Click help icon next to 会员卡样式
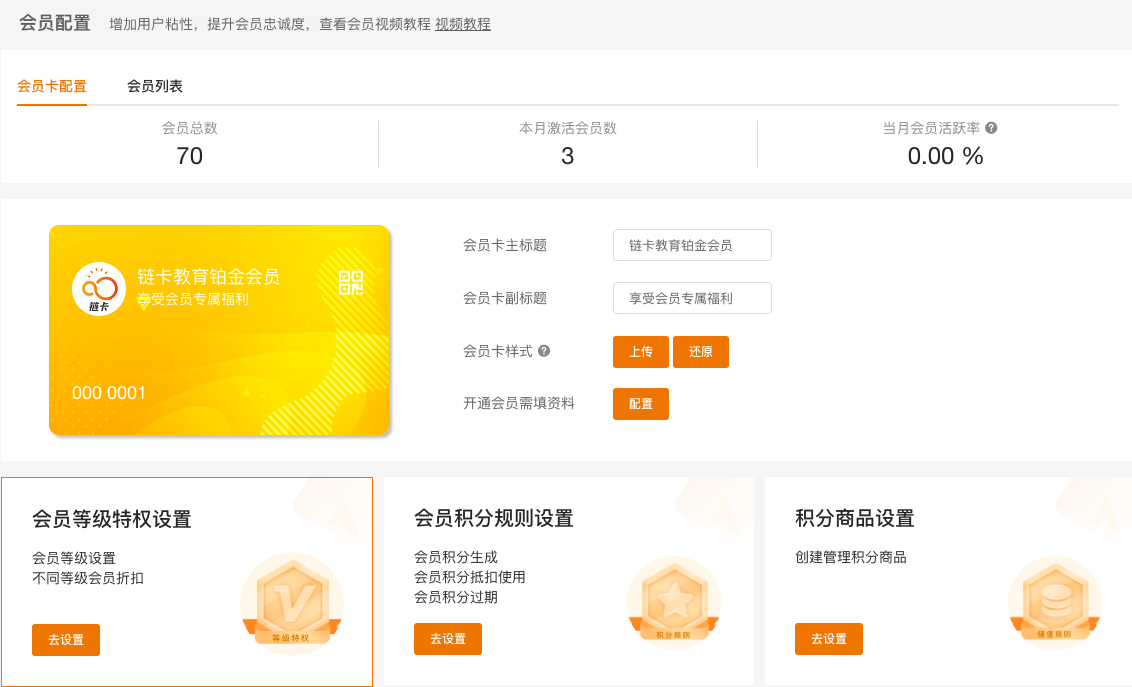Image resolution: width=1132 pixels, height=687 pixels. click(544, 351)
